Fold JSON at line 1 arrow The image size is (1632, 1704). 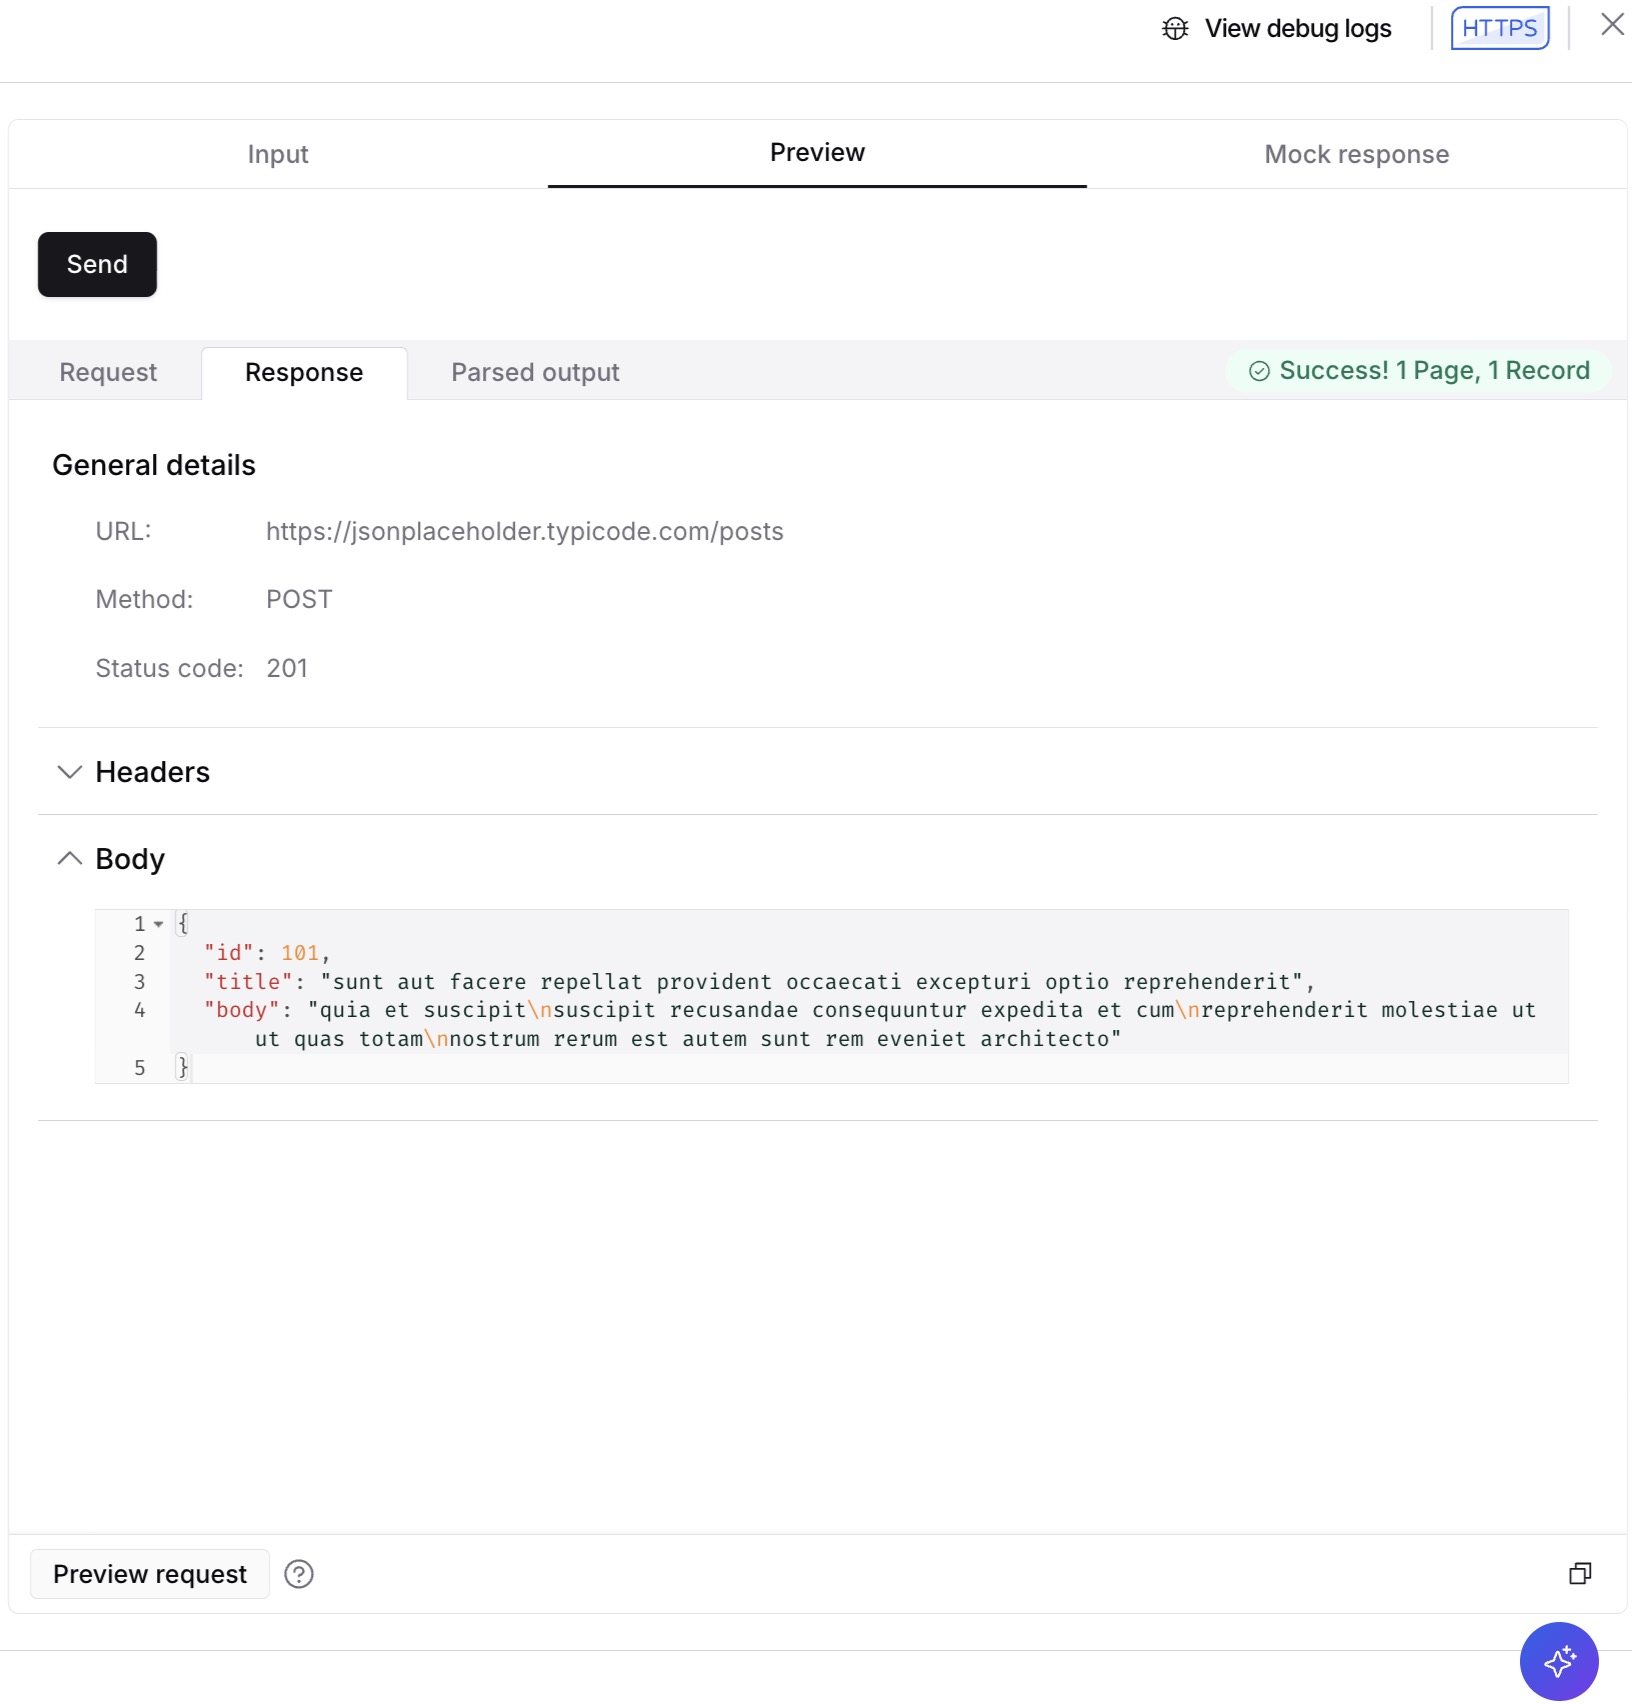click(159, 924)
